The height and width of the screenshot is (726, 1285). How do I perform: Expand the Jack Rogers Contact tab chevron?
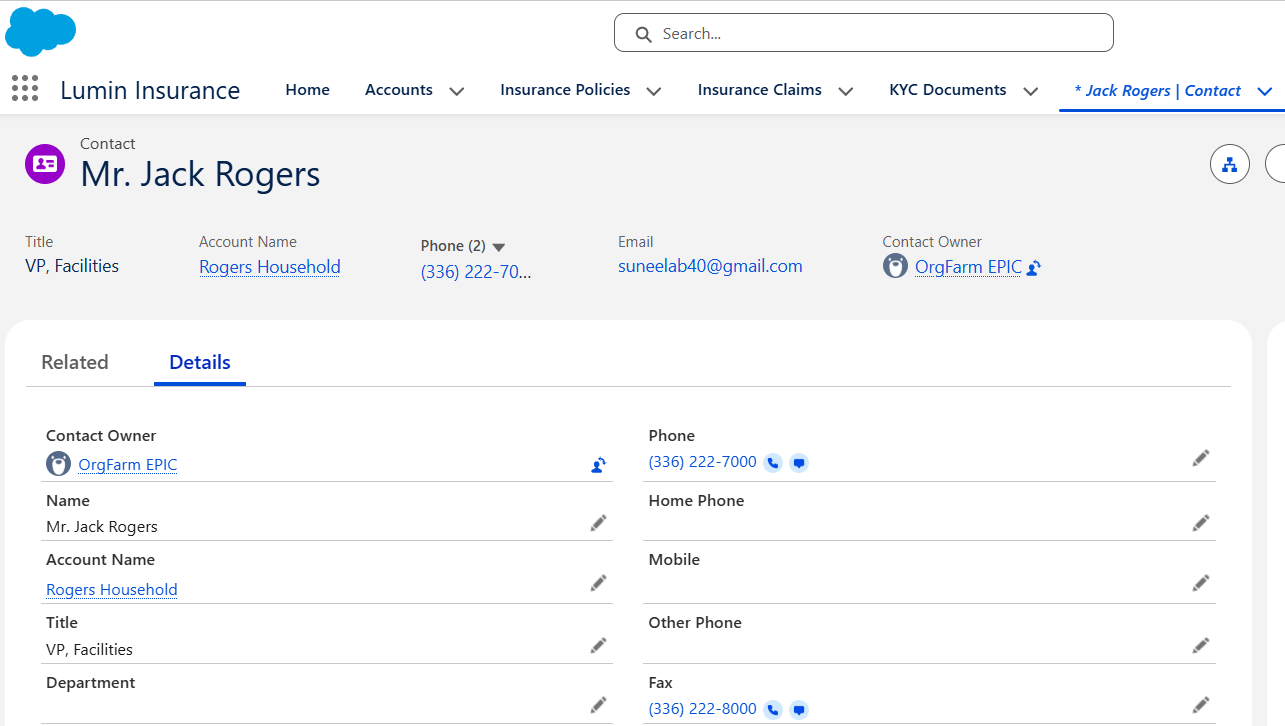(x=1265, y=91)
